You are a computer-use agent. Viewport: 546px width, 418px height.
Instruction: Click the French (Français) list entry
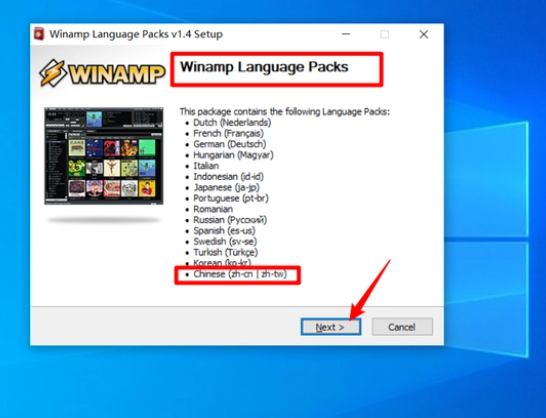[x=228, y=133]
